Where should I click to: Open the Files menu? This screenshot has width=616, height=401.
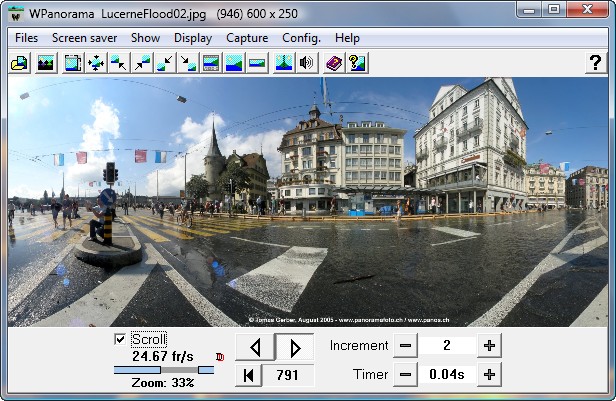click(x=26, y=38)
